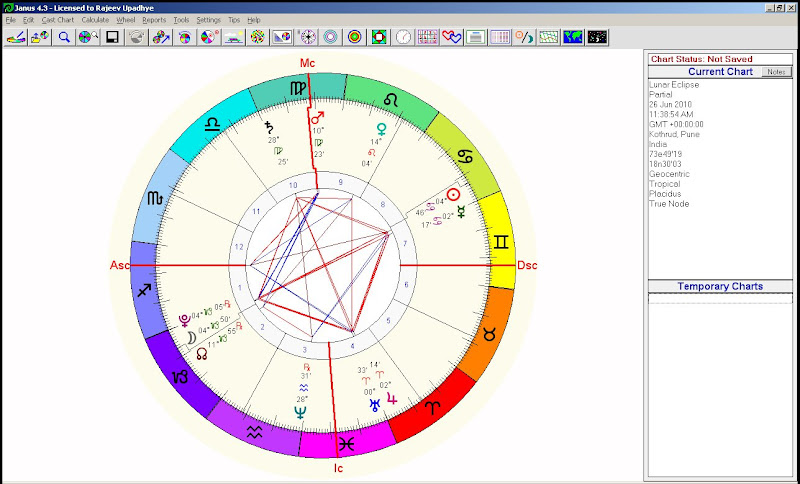Open the Tips menu item
The height and width of the screenshot is (484, 800).
233,20
